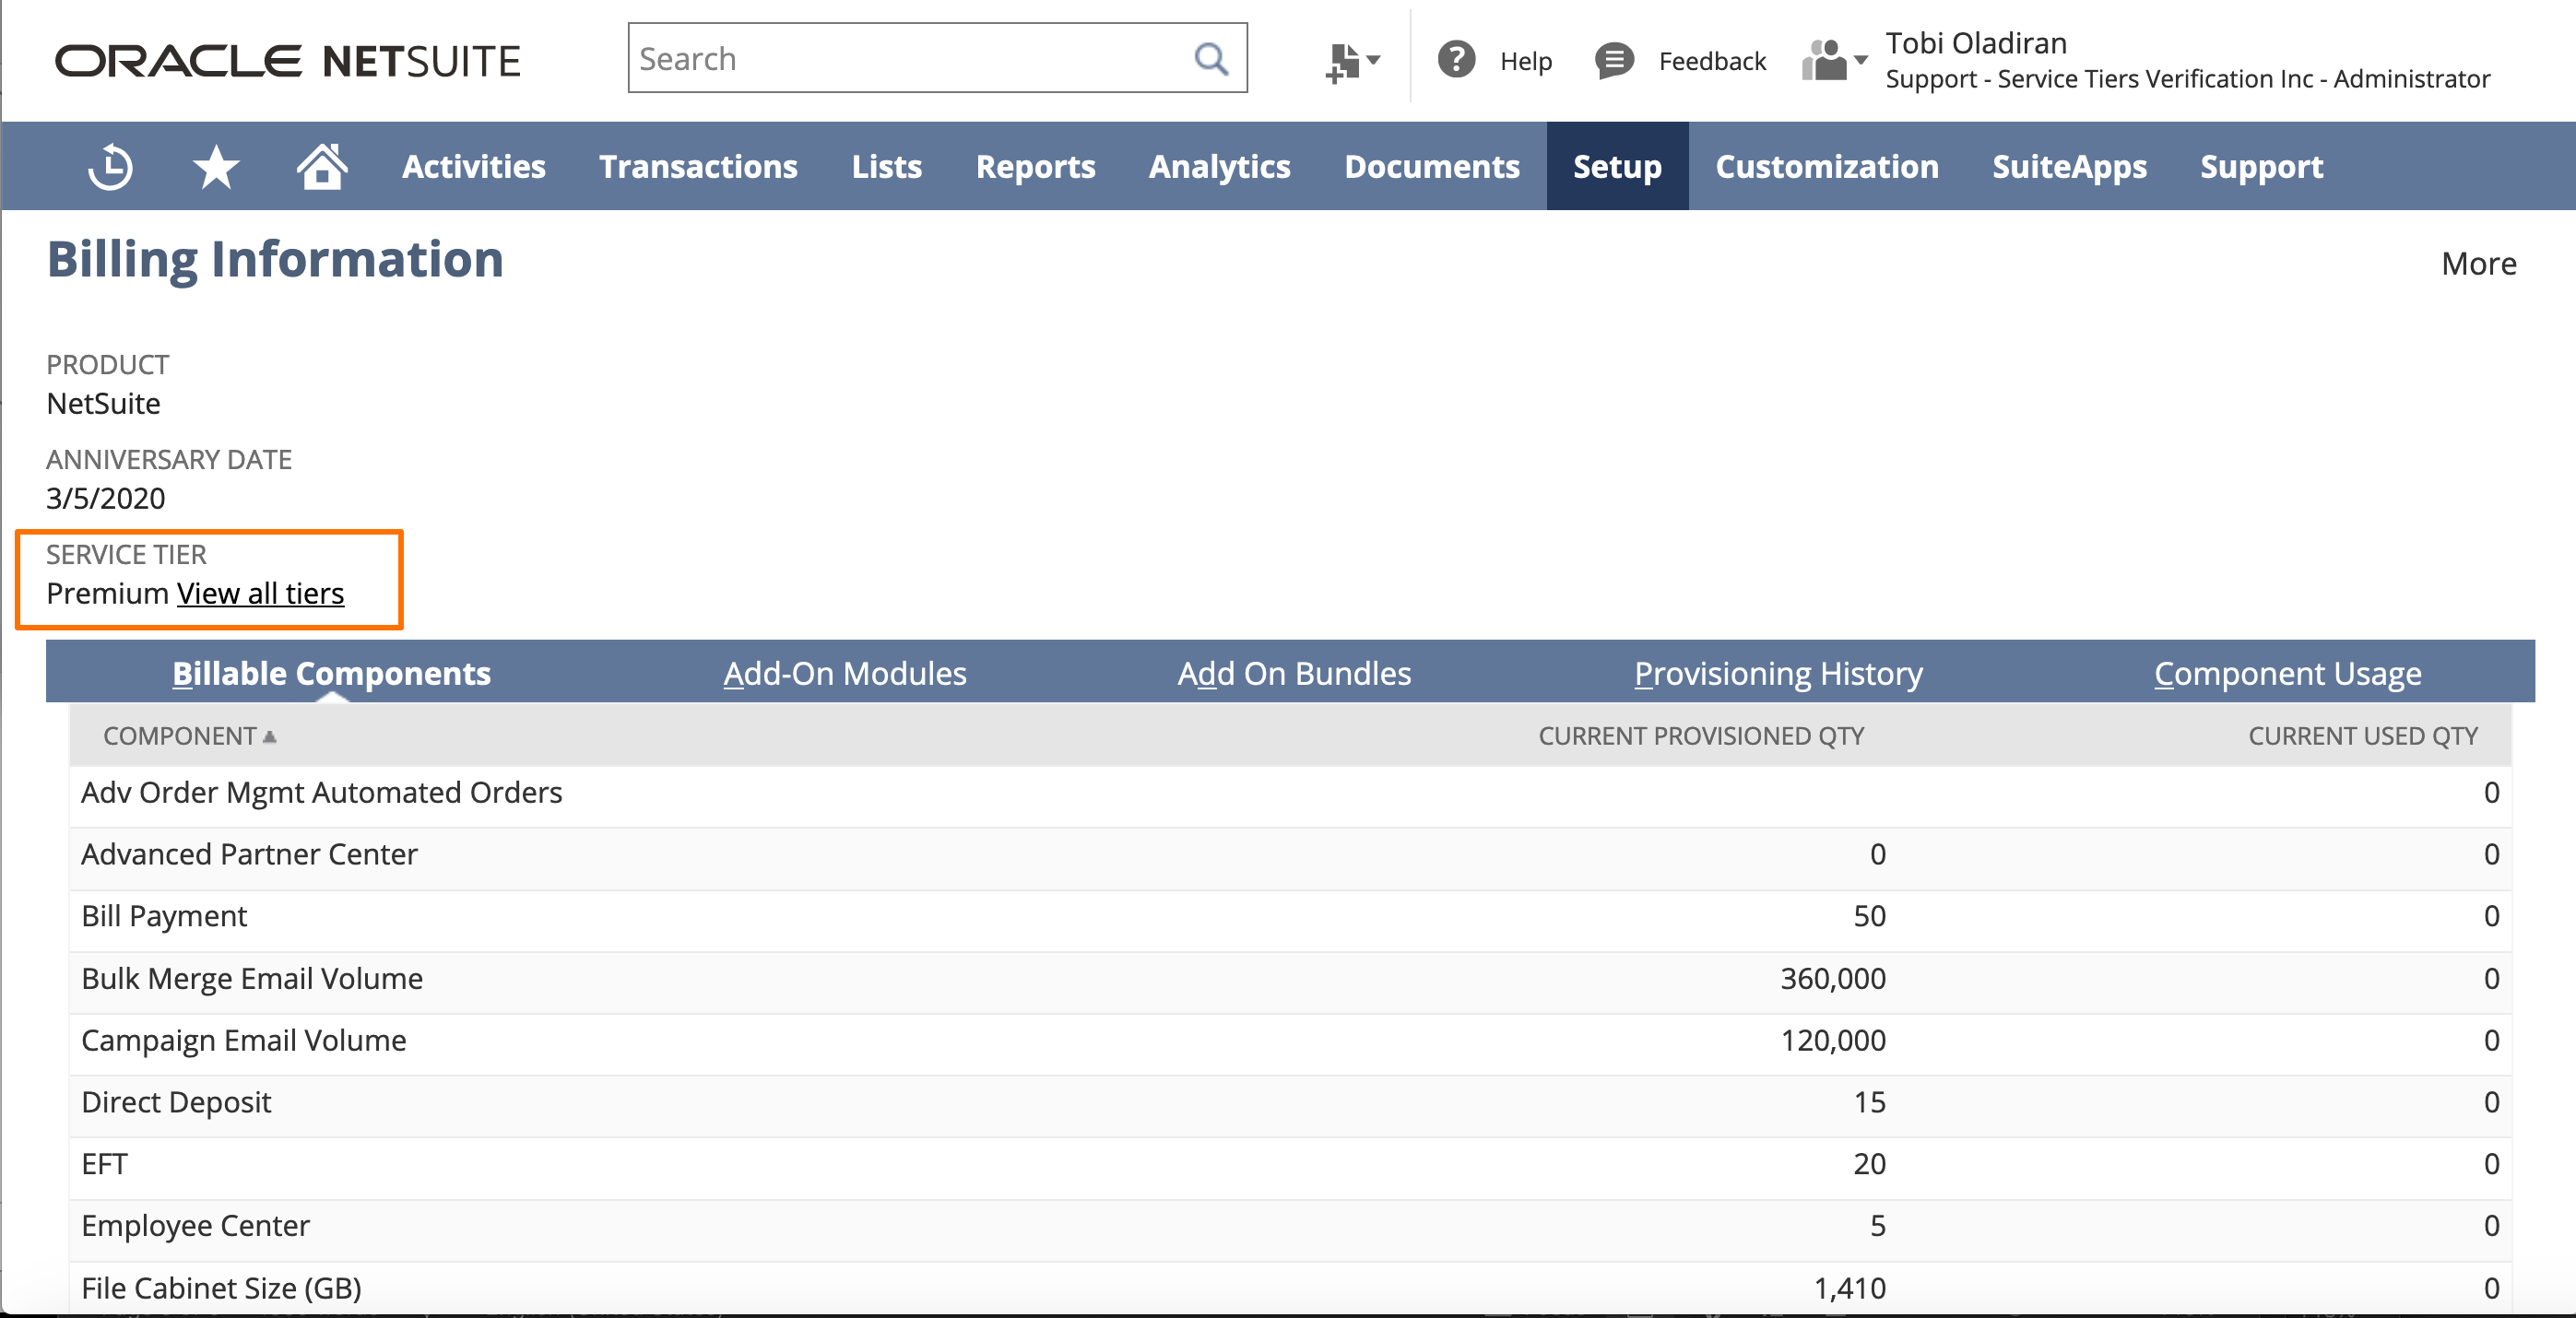The image size is (2576, 1318).
Task: Switch to the Add-On Modules tab
Action: pos(845,673)
